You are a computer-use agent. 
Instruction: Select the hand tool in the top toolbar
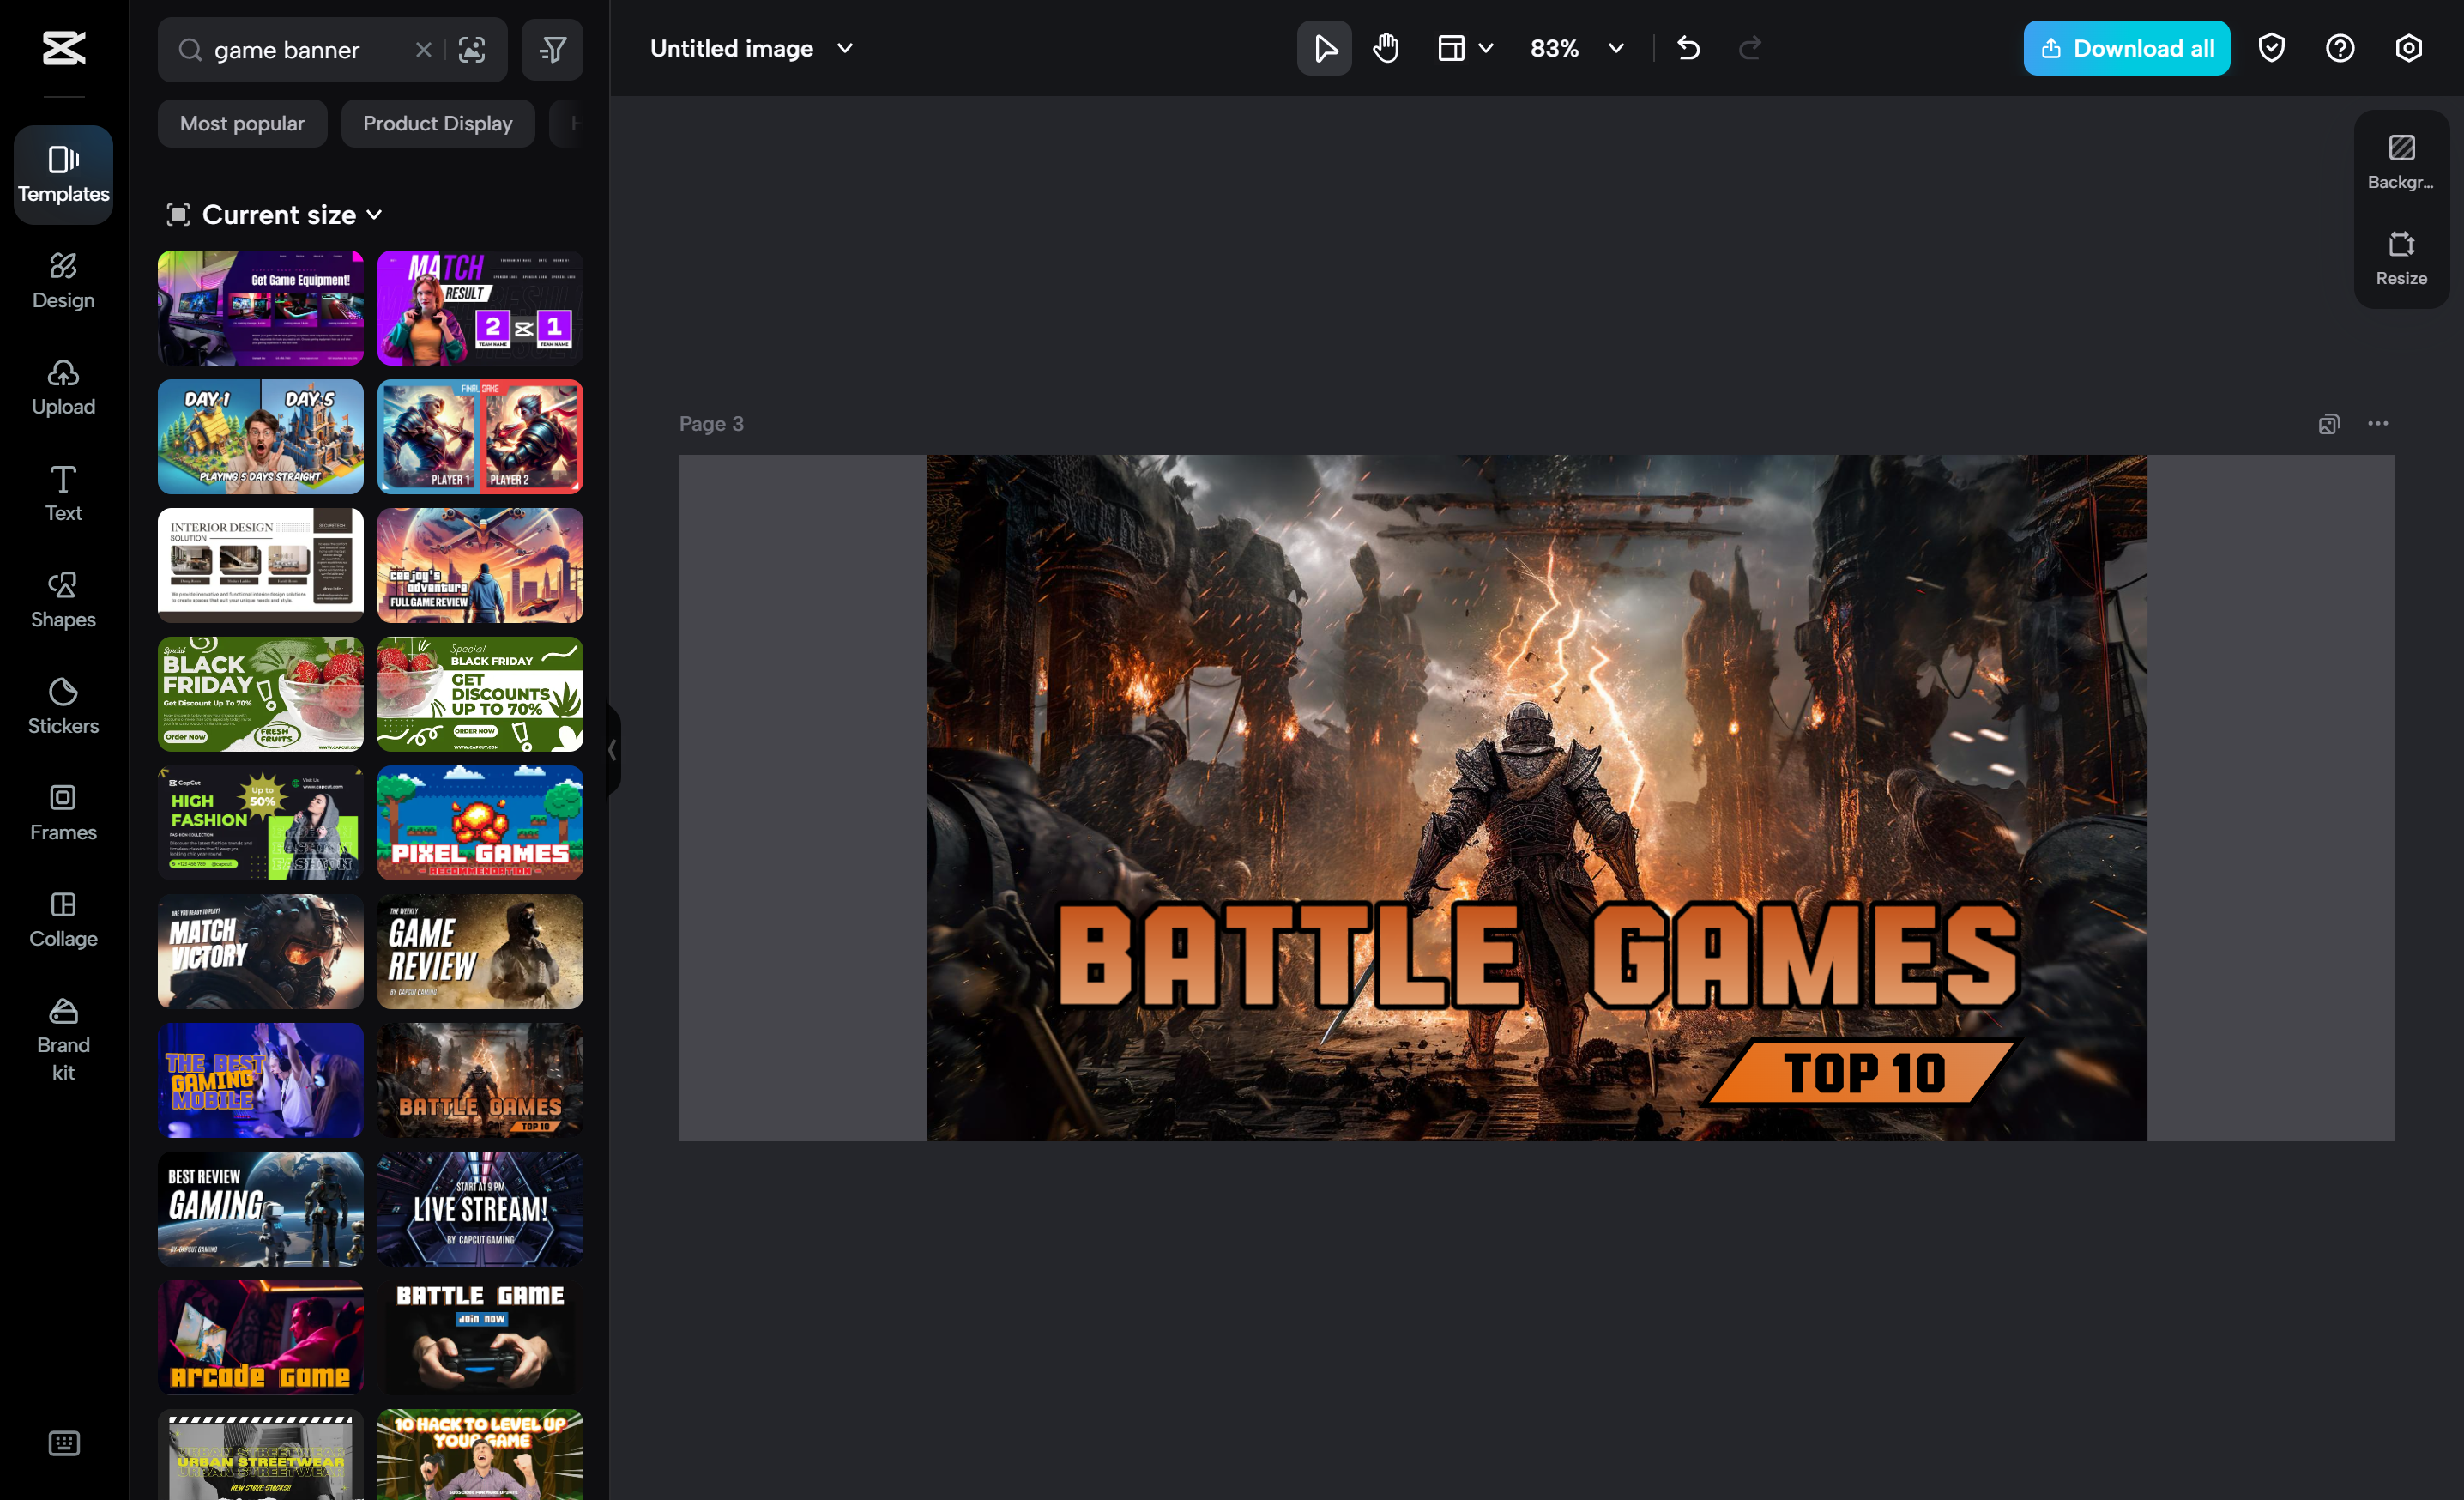[1385, 47]
